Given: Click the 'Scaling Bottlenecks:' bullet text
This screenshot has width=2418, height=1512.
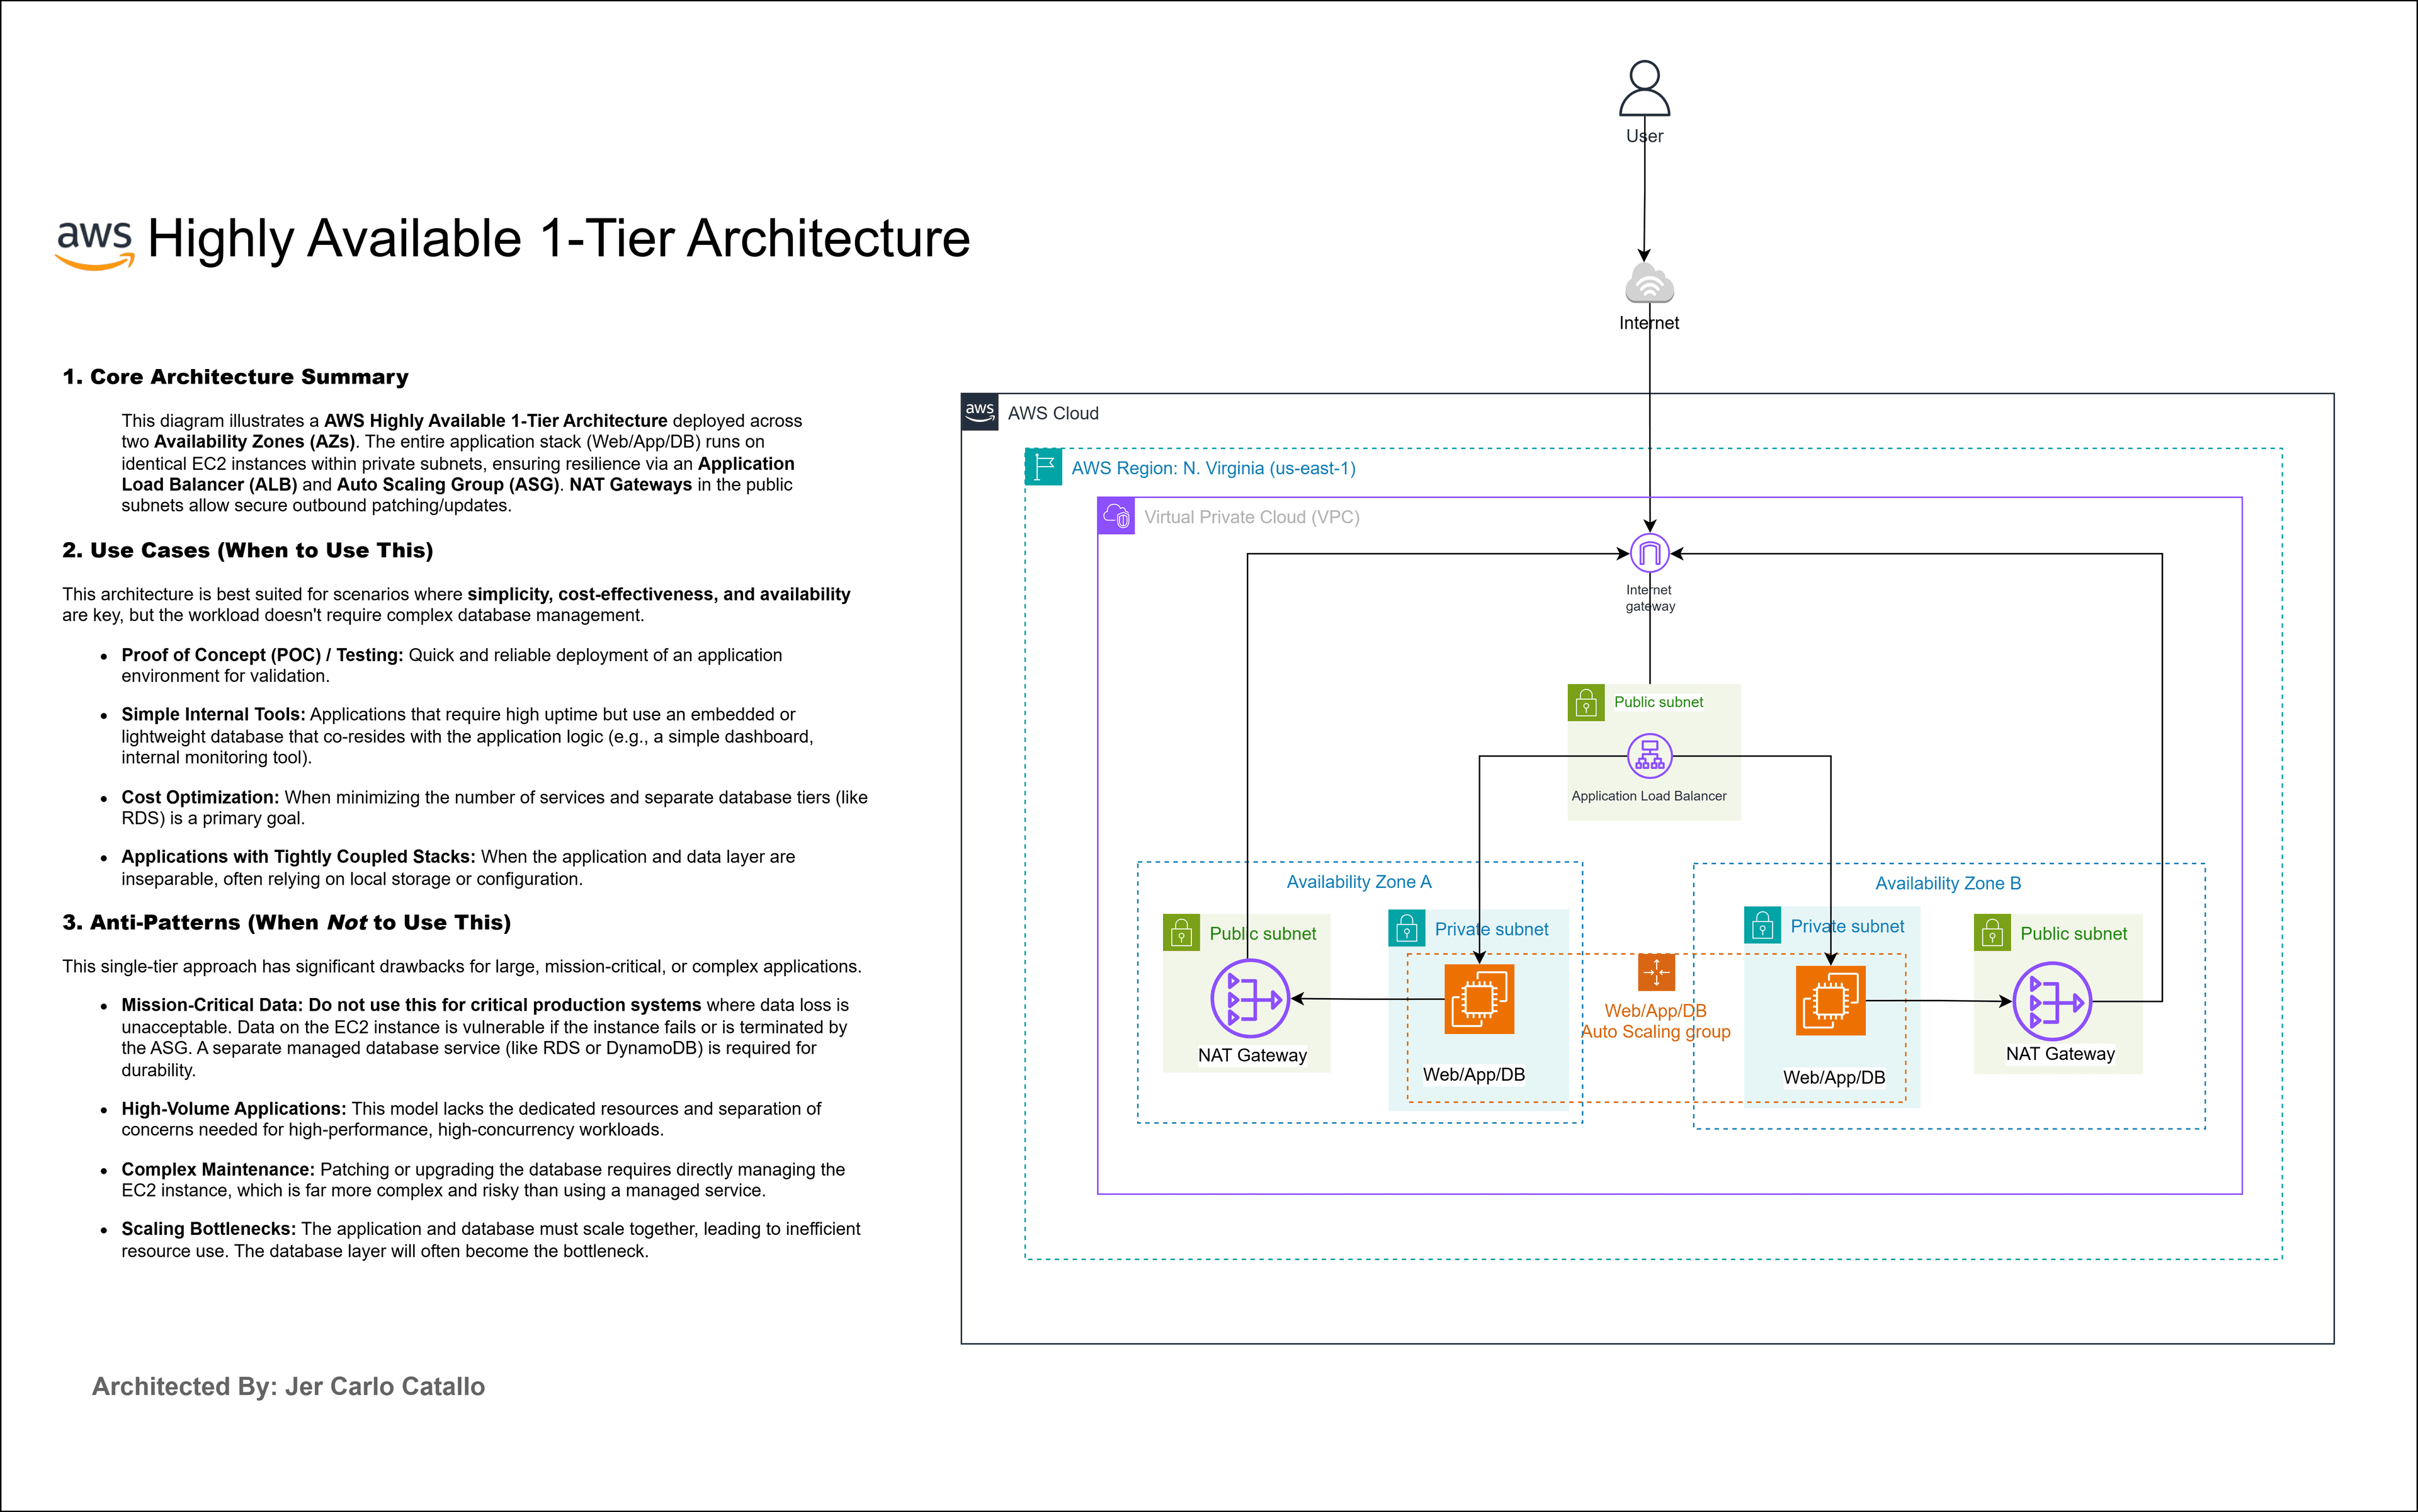Looking at the screenshot, I should (209, 1228).
